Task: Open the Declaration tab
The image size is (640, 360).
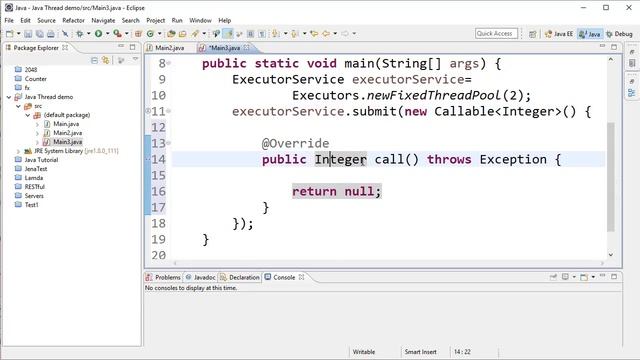Action: [x=240, y=278]
